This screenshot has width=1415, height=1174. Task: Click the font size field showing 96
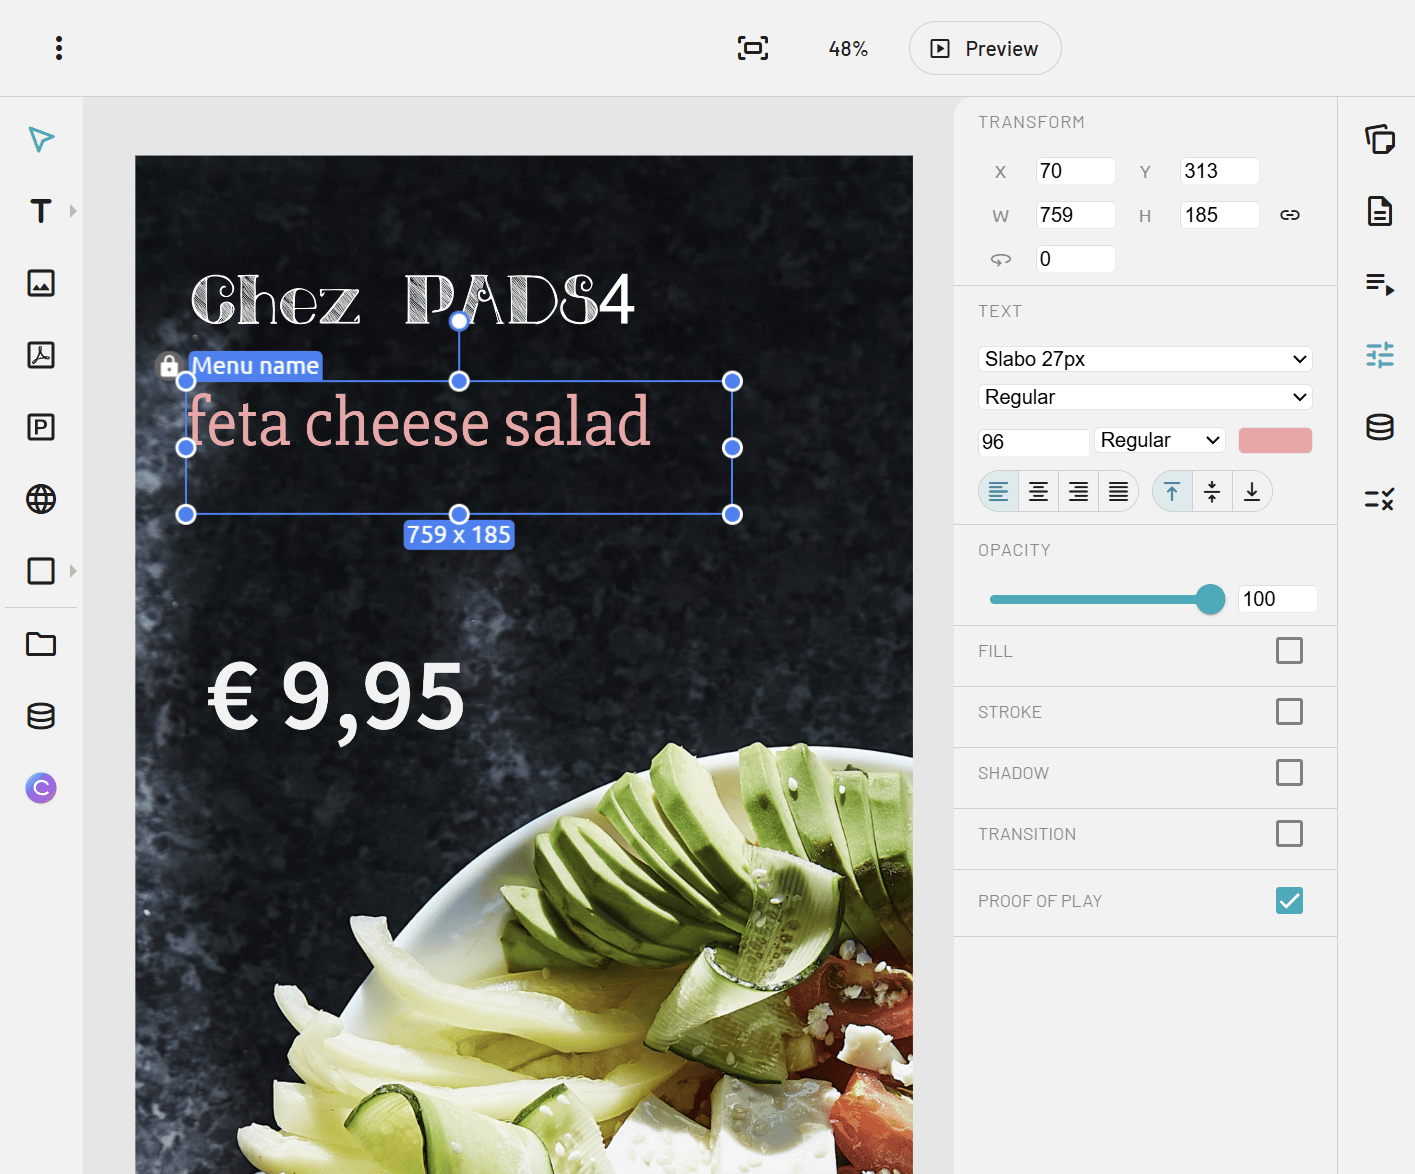click(x=1033, y=442)
